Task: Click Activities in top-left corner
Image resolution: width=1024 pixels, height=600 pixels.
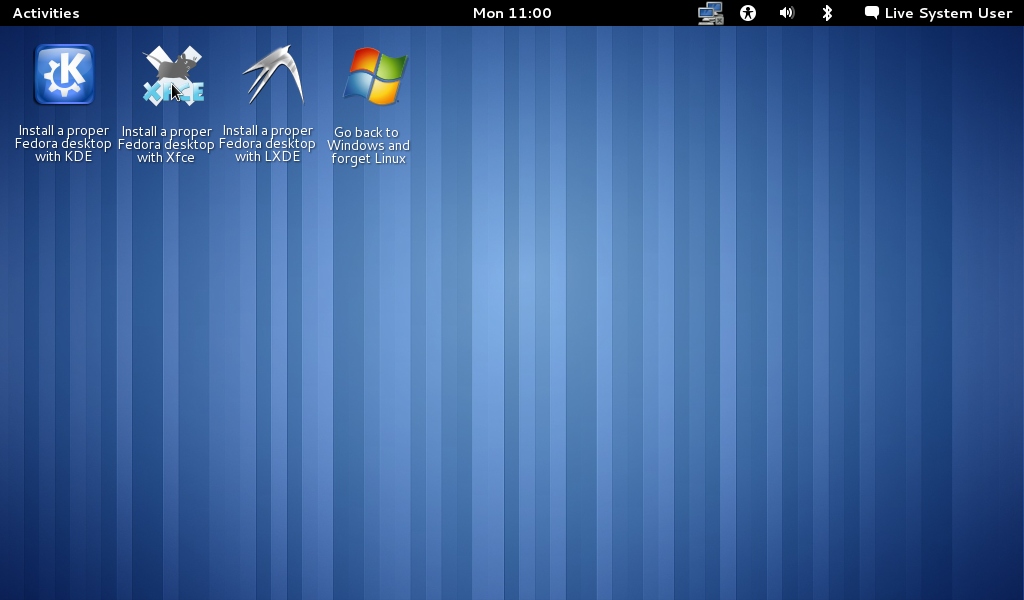Action: click(x=45, y=13)
